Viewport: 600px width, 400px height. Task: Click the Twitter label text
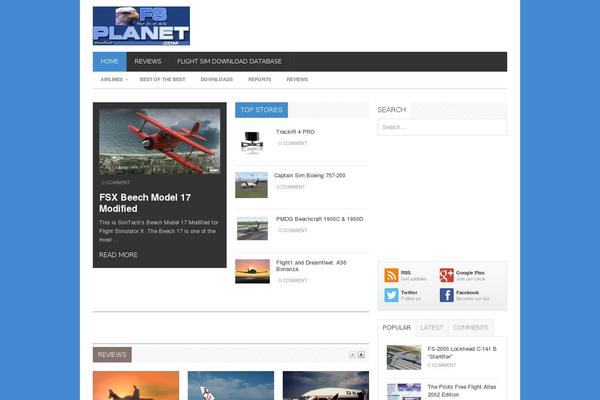coord(409,292)
